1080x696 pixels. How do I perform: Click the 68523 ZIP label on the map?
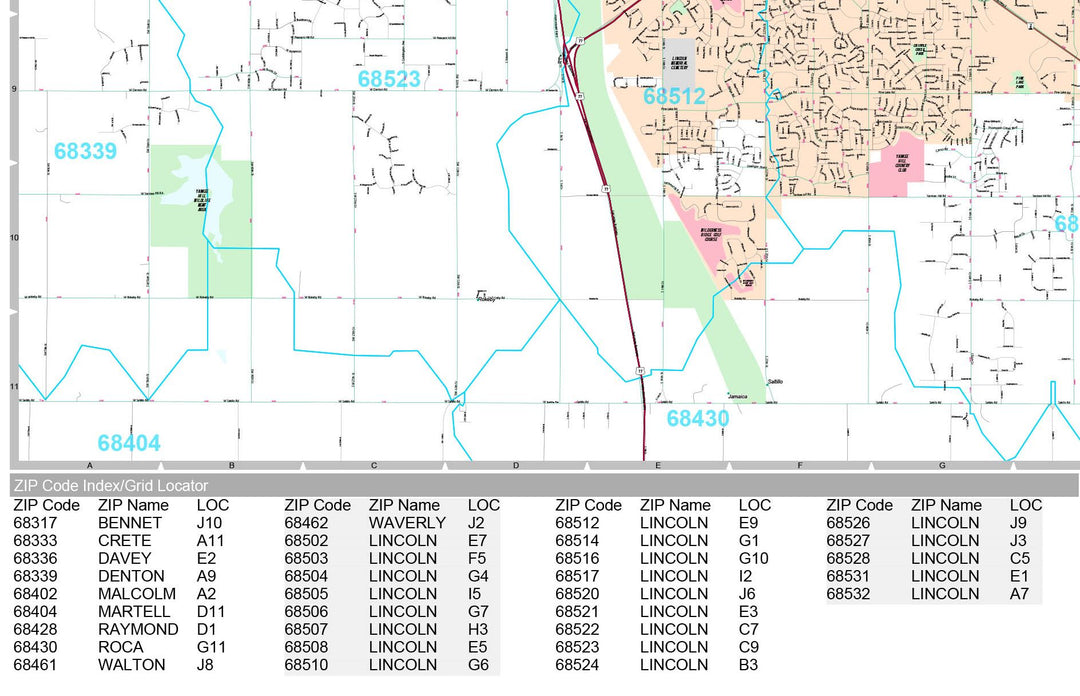point(389,79)
